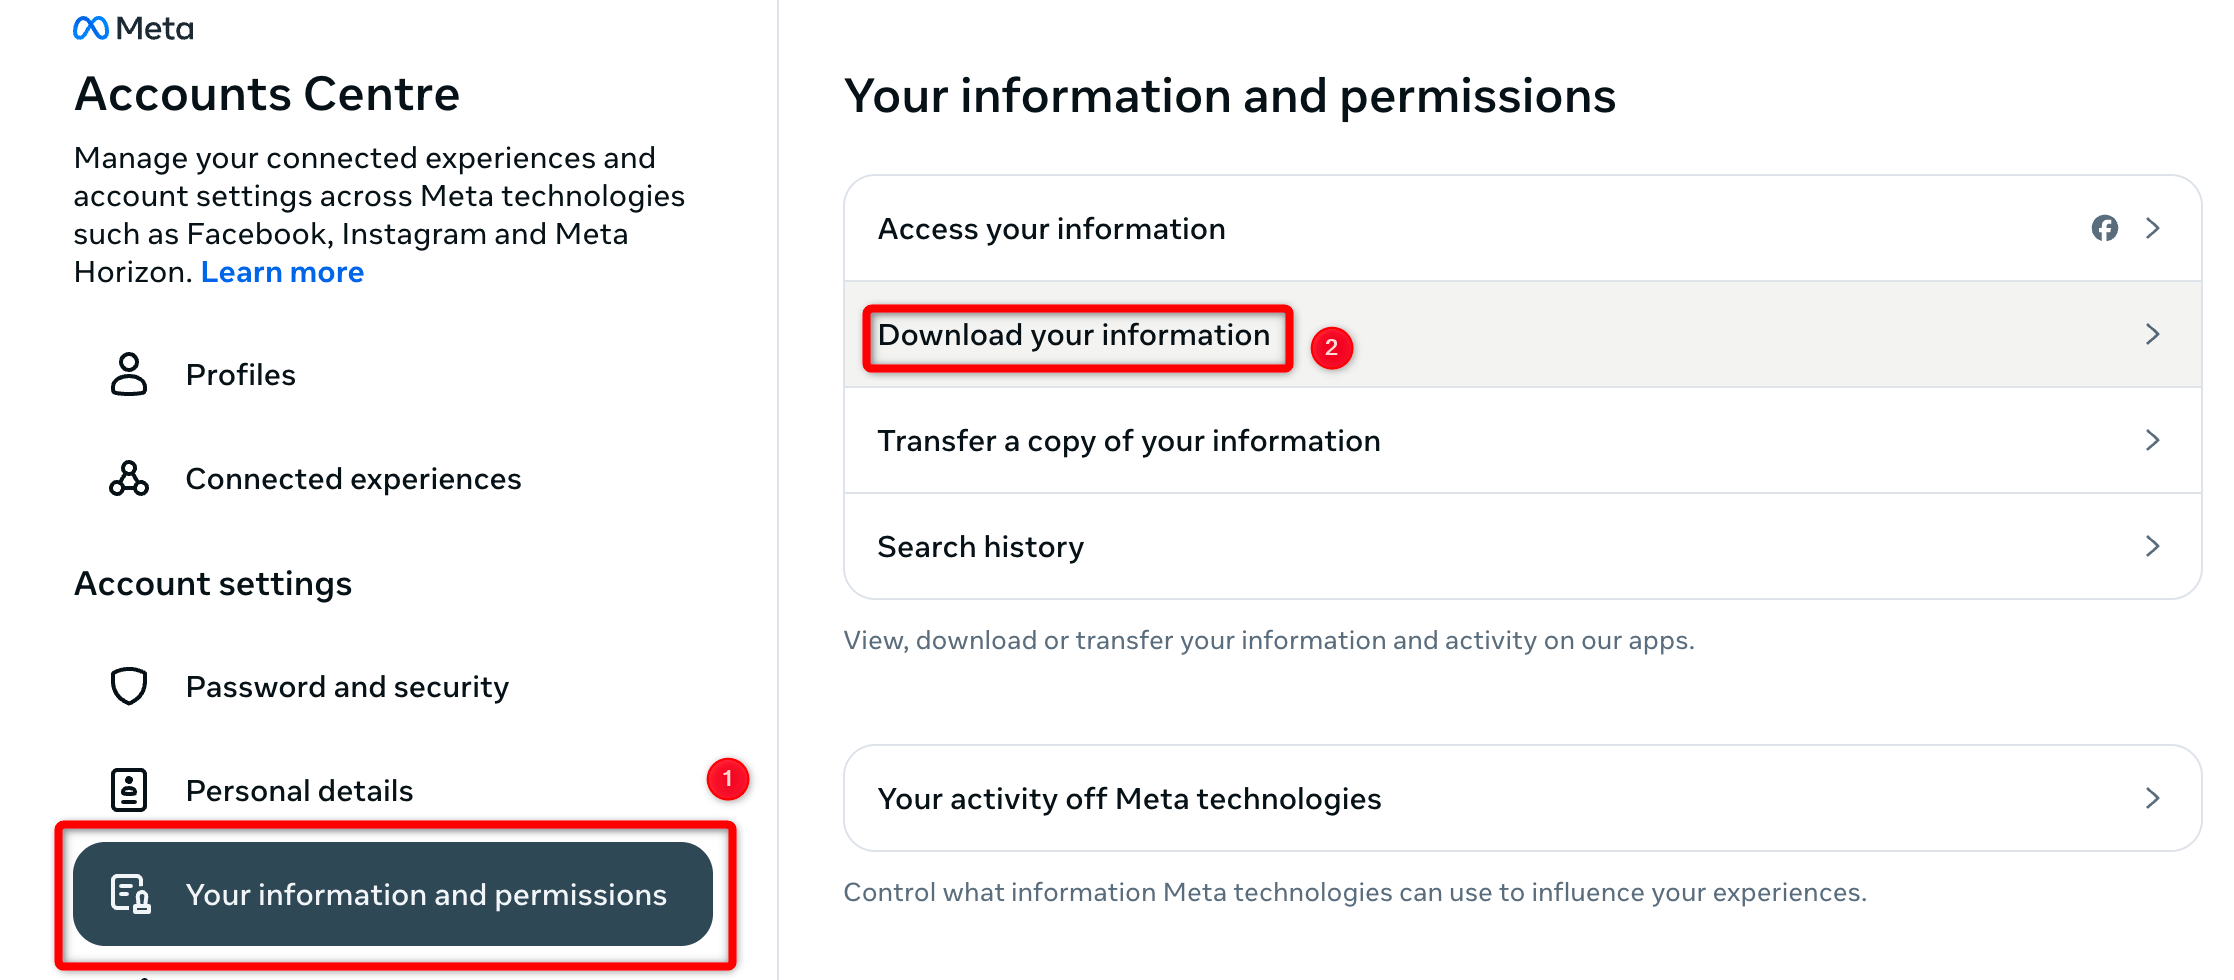This screenshot has height=980, width=2234.
Task: Click the red badge on Personal details
Action: [728, 780]
